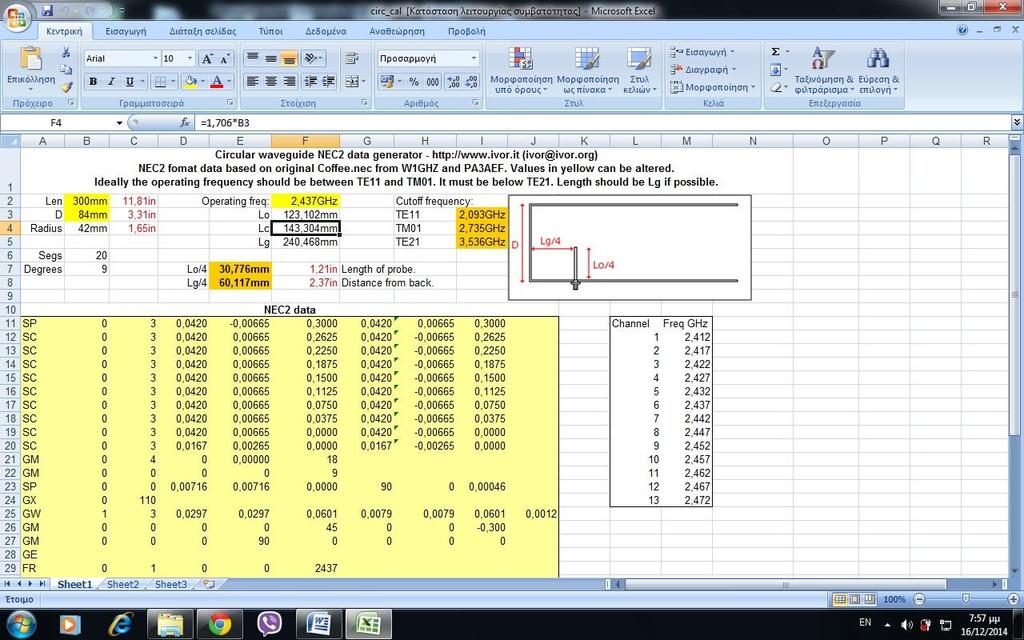
Task: Apply red font color A
Action: coord(216,82)
